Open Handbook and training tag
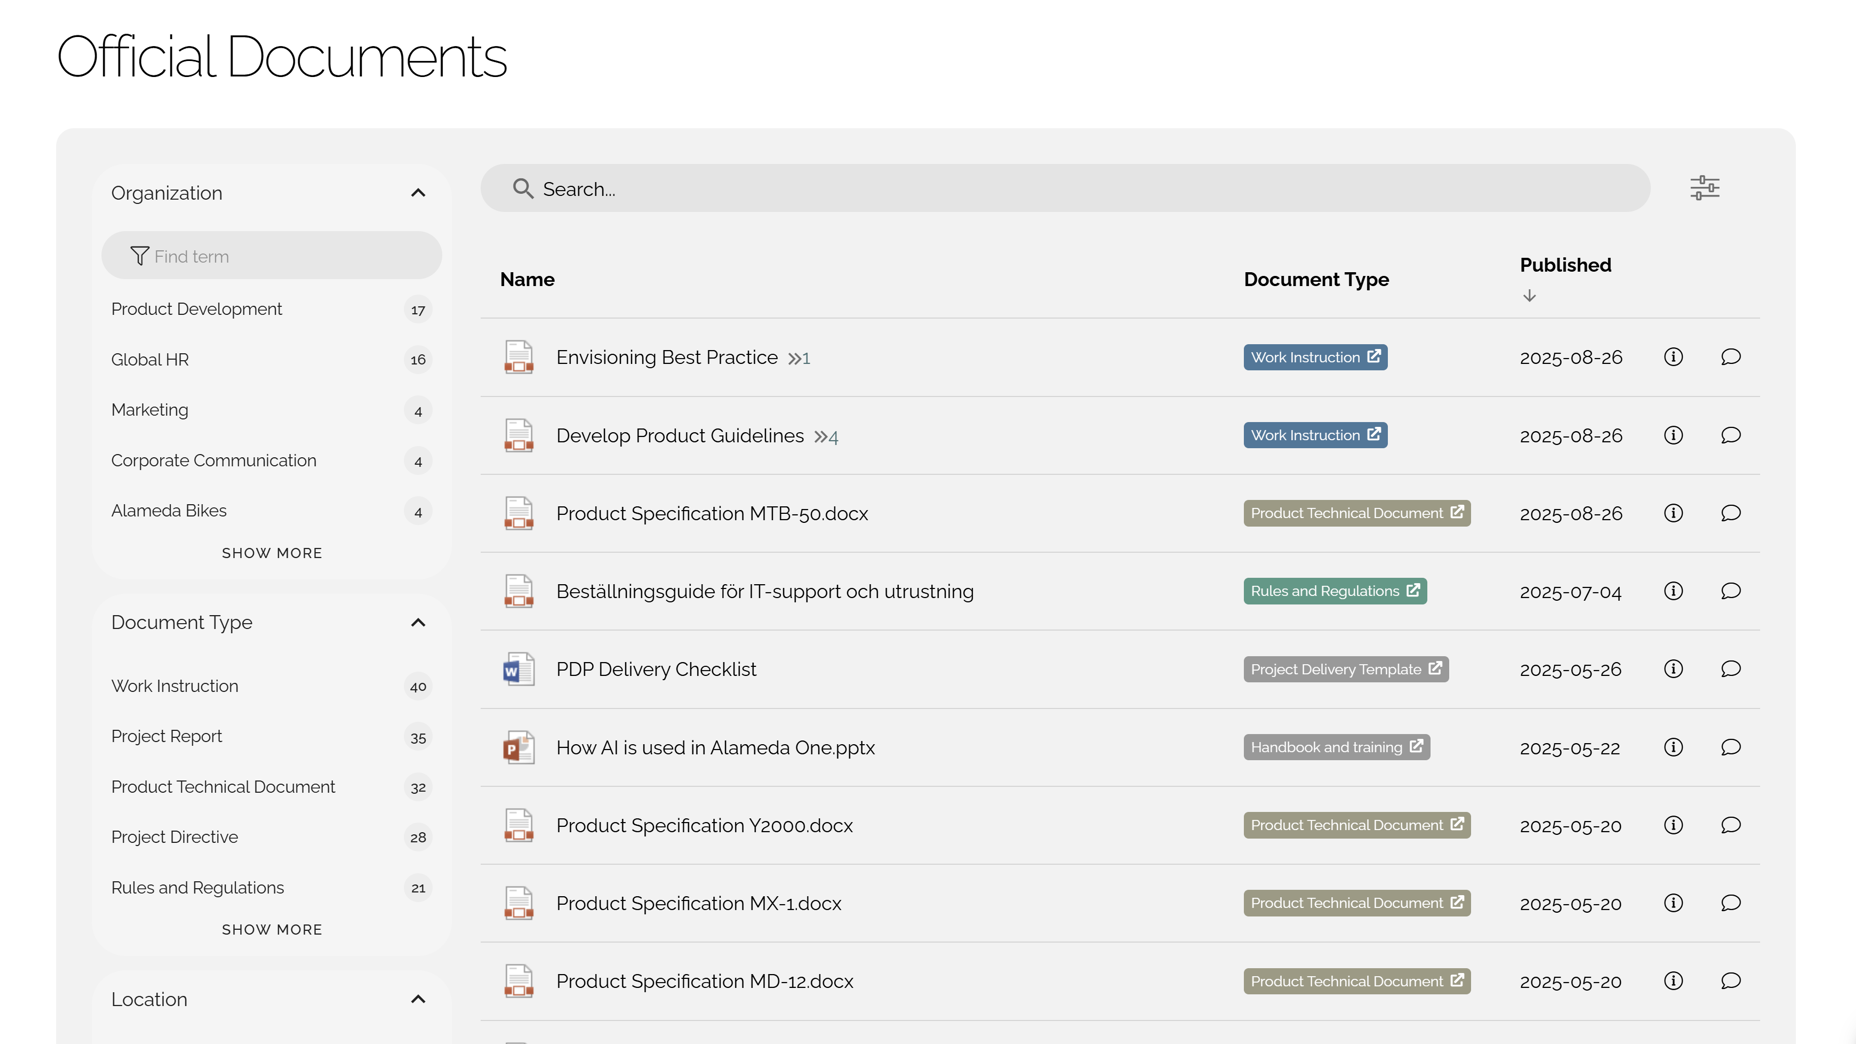1856x1044 pixels. (1337, 747)
